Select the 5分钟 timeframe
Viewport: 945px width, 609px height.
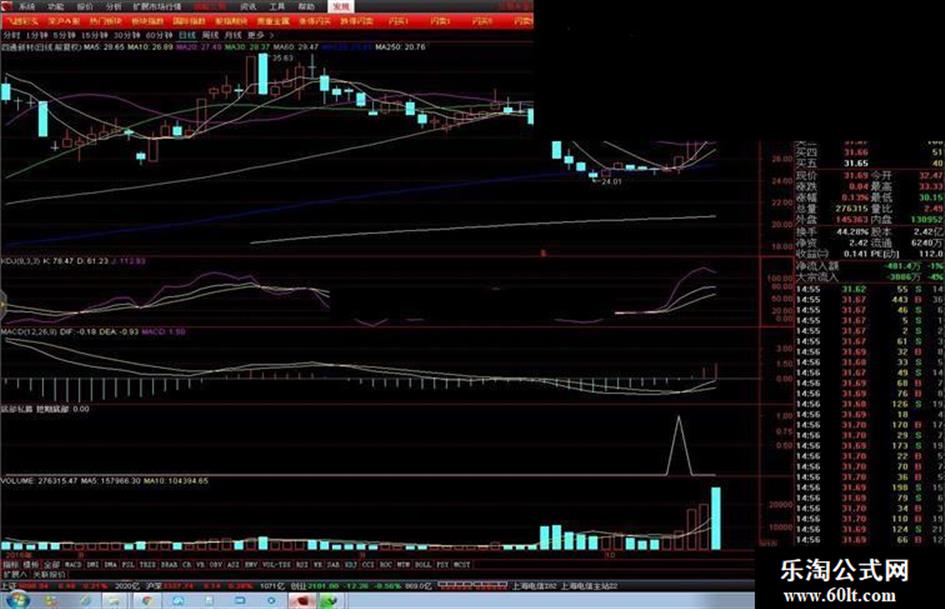63,36
